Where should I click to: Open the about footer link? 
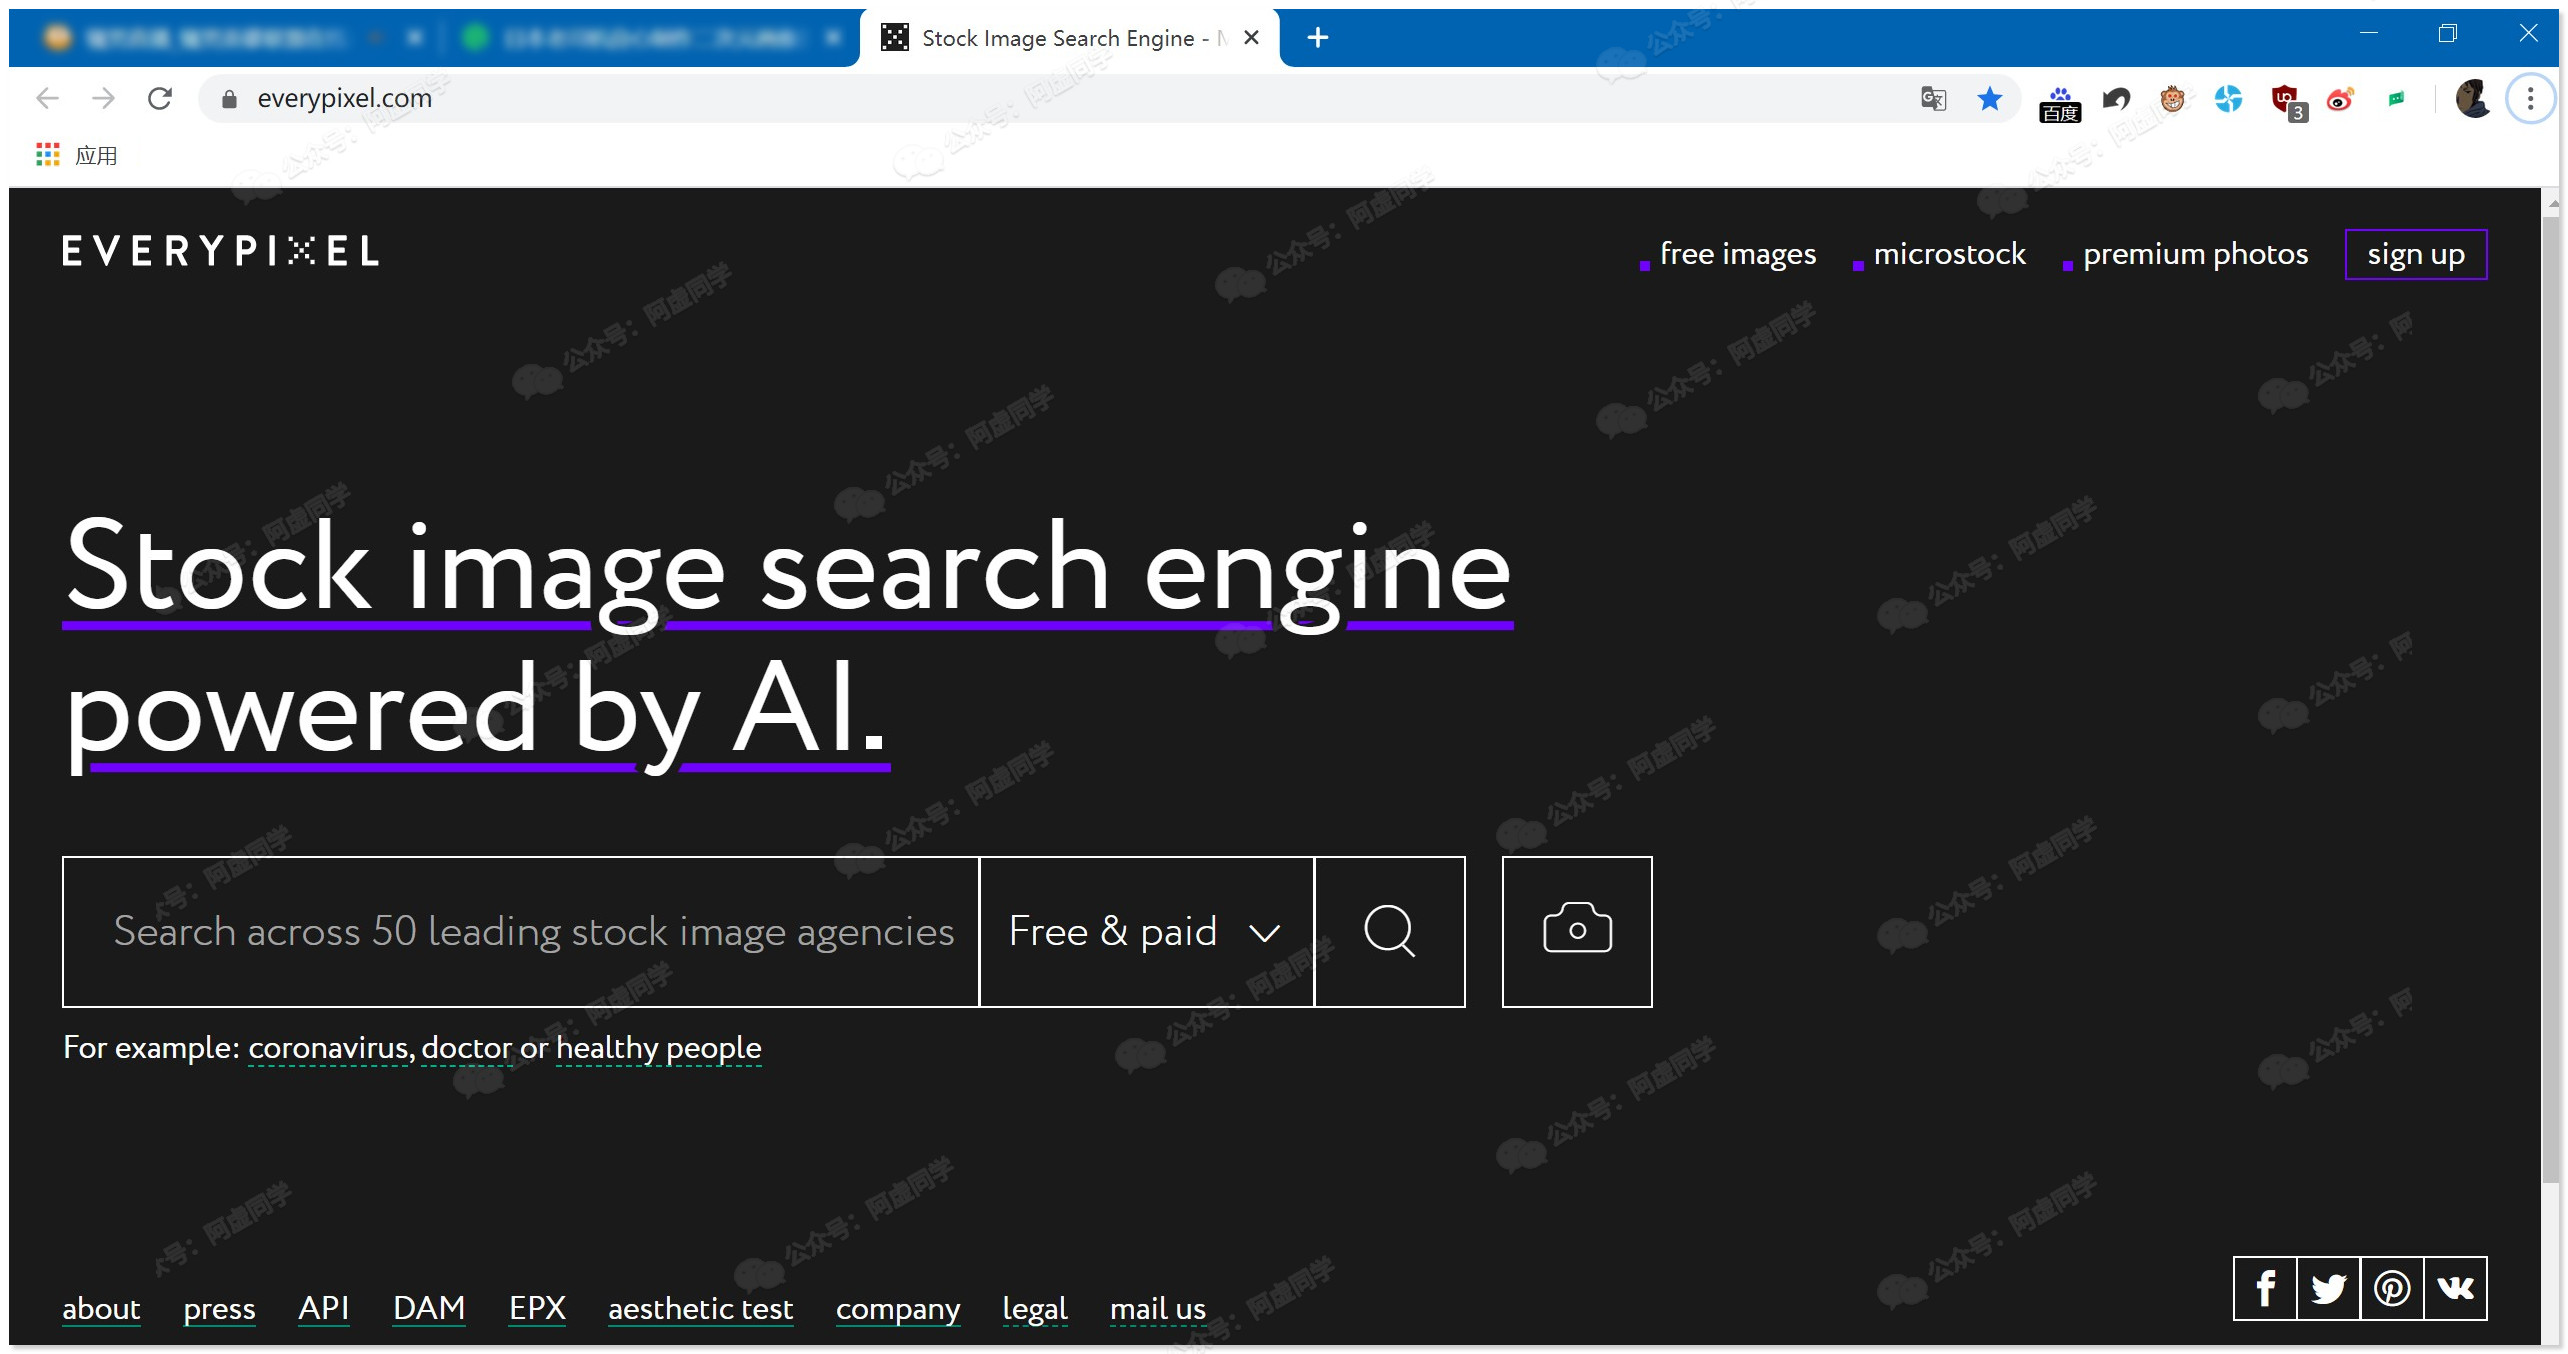click(x=101, y=1308)
